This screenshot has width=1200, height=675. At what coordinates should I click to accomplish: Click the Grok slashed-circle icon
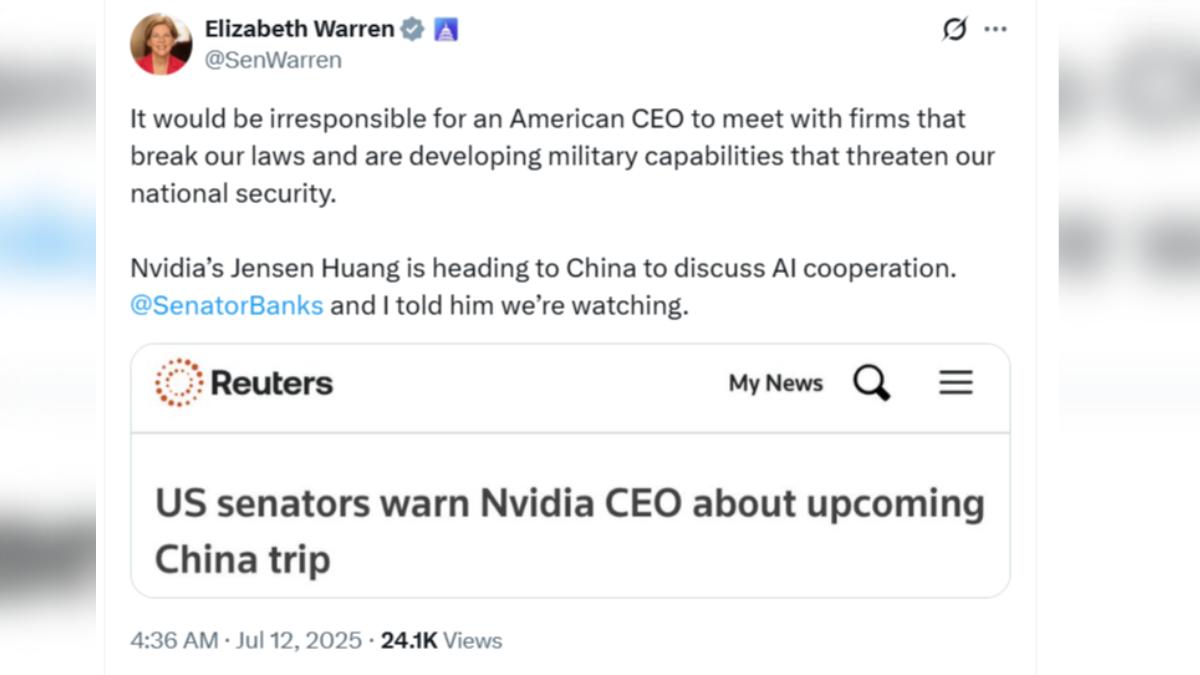(955, 30)
